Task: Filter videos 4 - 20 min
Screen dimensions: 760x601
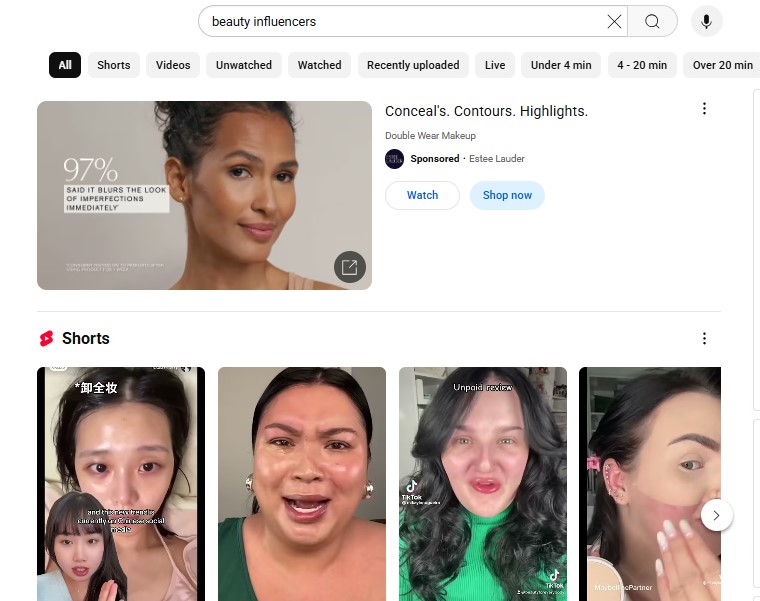Action: pos(642,65)
